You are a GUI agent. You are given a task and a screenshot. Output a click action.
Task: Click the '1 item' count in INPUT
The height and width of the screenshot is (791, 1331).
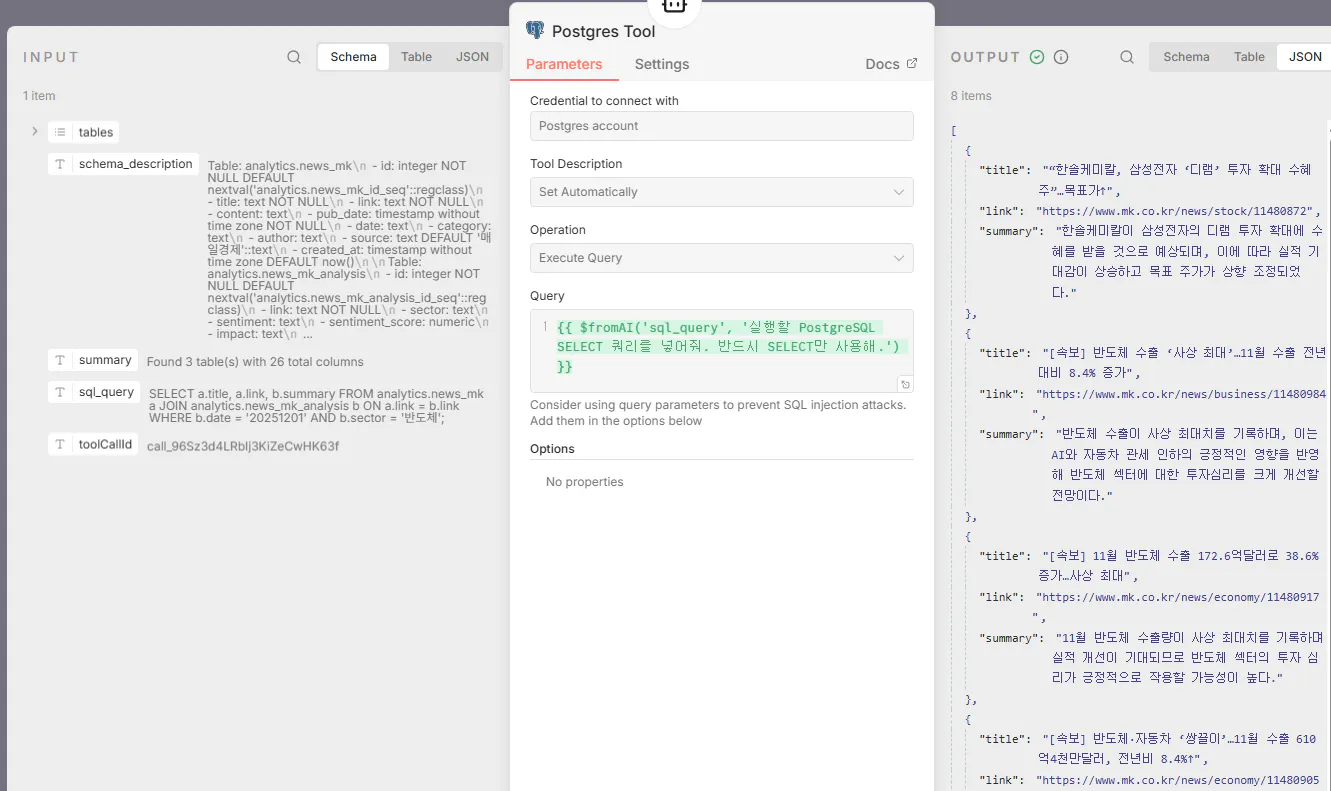pyautogui.click(x=40, y=96)
